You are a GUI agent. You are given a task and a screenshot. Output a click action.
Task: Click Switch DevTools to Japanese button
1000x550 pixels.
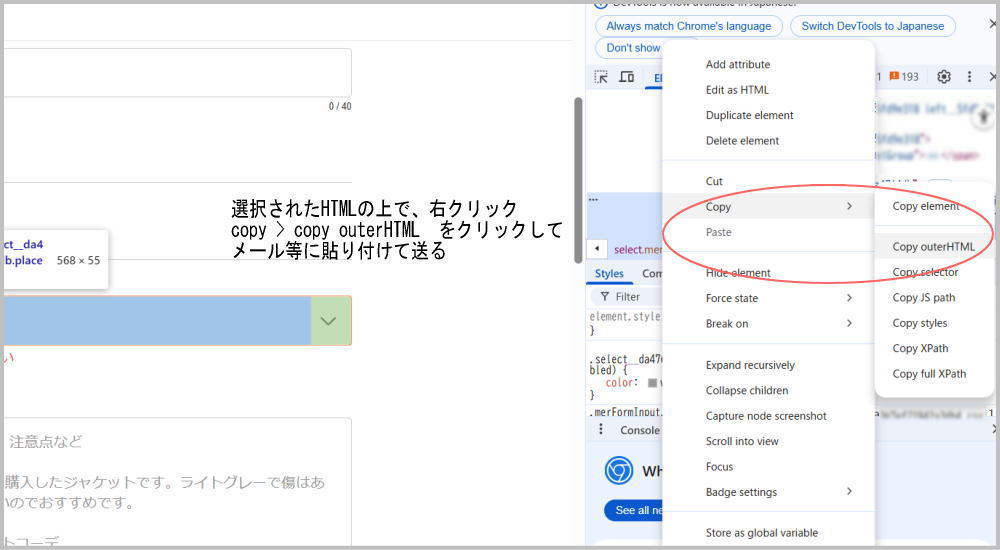[x=872, y=26]
